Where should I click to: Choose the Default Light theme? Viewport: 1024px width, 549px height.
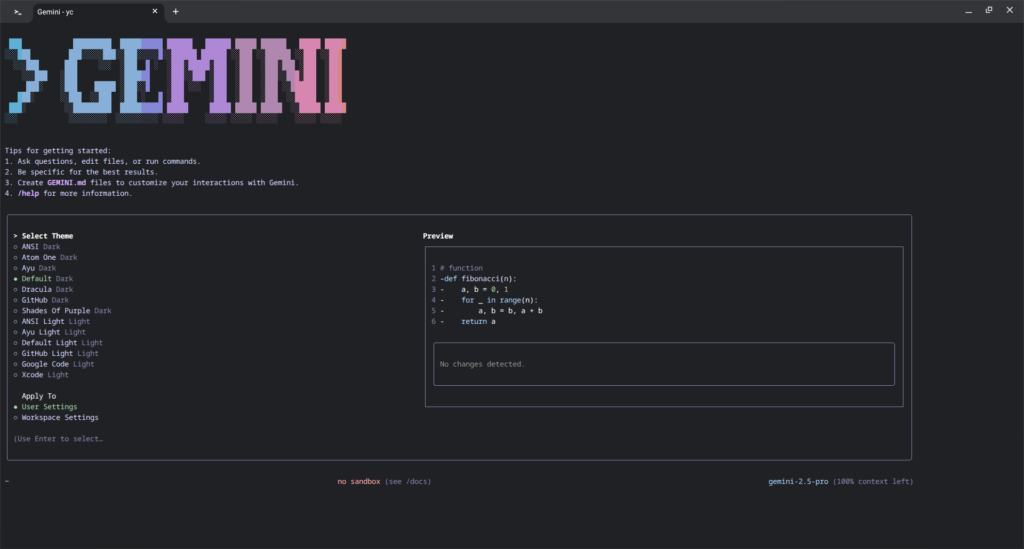[x=58, y=343]
